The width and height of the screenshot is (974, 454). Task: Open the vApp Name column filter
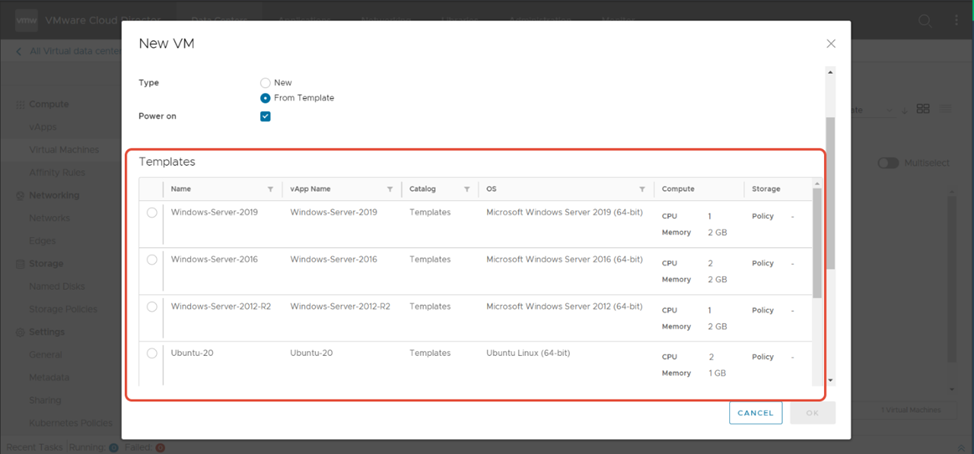click(x=389, y=189)
